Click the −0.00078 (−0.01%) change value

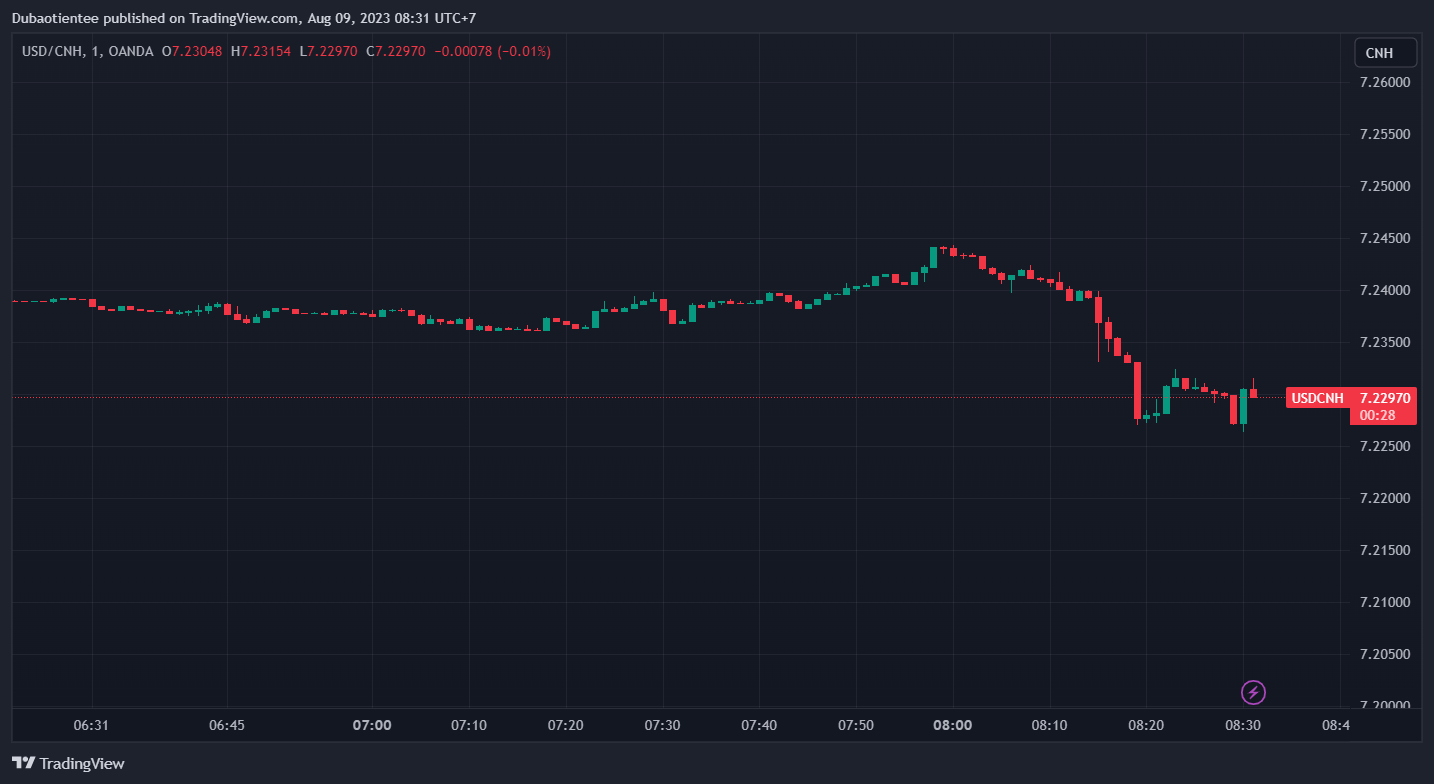click(x=492, y=51)
